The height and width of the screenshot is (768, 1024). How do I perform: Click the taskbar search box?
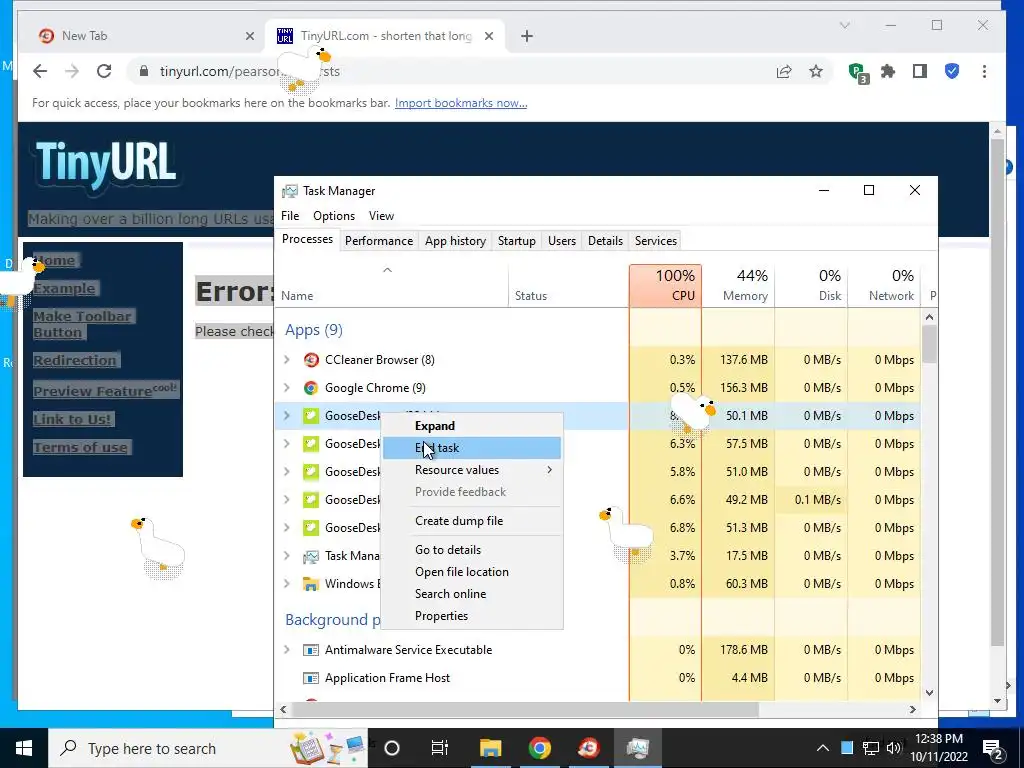pyautogui.click(x=208, y=748)
